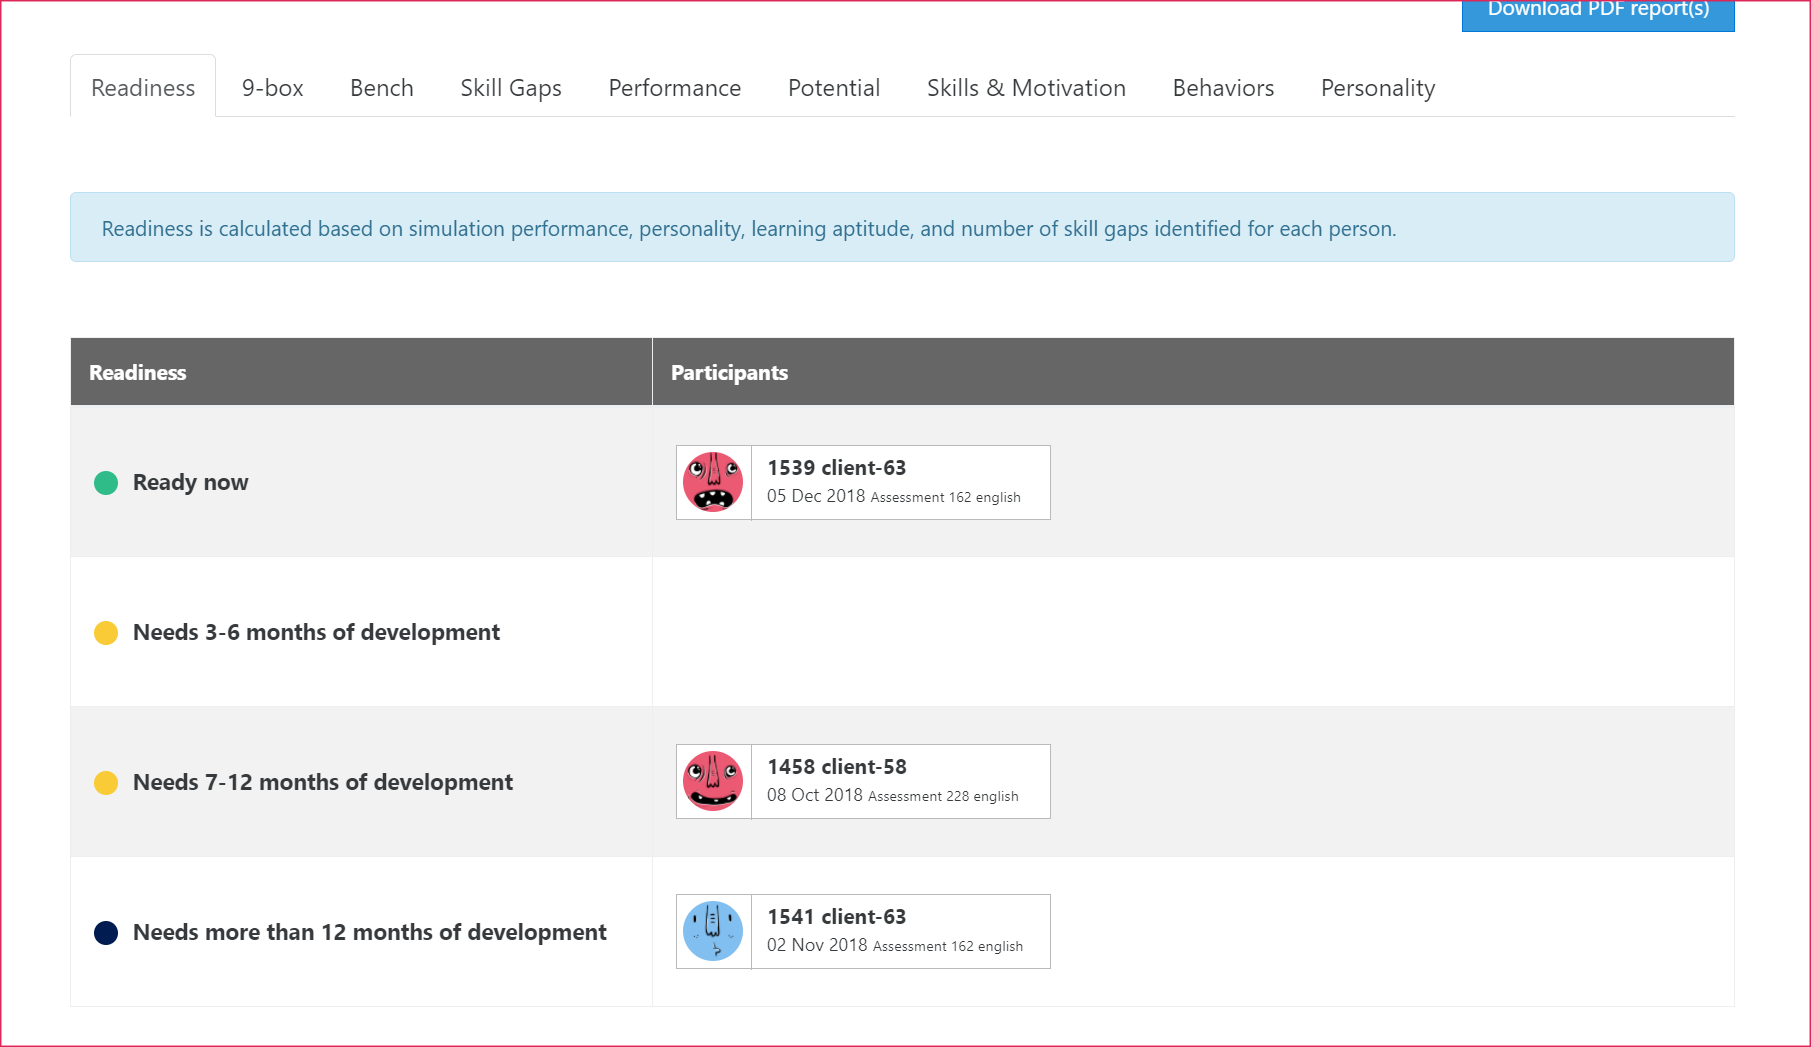Switch to the Skills & Motivation tab

tap(1026, 88)
